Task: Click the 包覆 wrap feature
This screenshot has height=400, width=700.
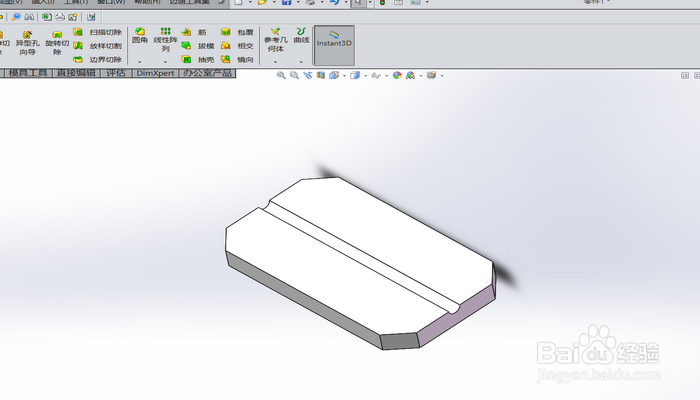Action: point(237,32)
